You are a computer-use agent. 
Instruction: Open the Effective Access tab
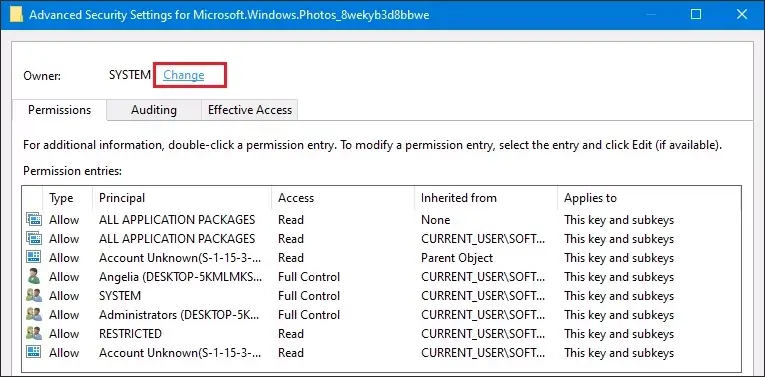tap(250, 110)
